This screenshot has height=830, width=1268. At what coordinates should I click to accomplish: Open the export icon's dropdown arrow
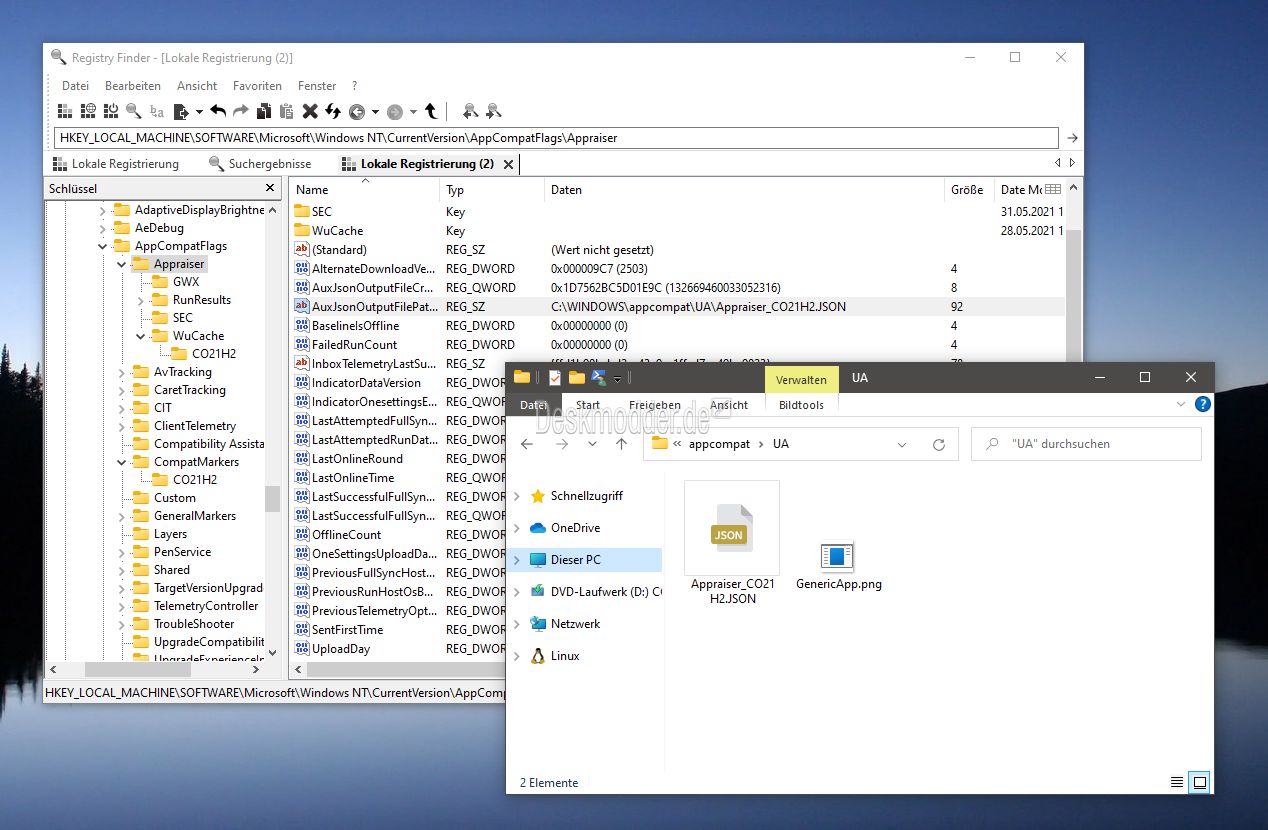(x=199, y=111)
